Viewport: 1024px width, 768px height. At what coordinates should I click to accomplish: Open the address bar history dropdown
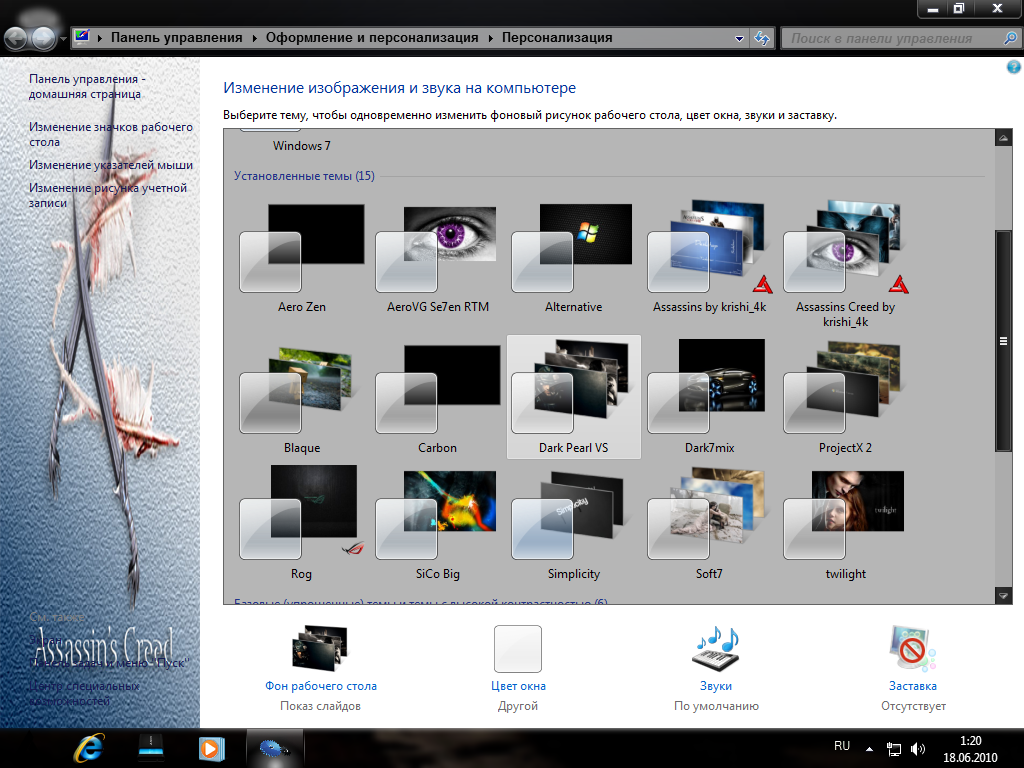click(x=739, y=39)
